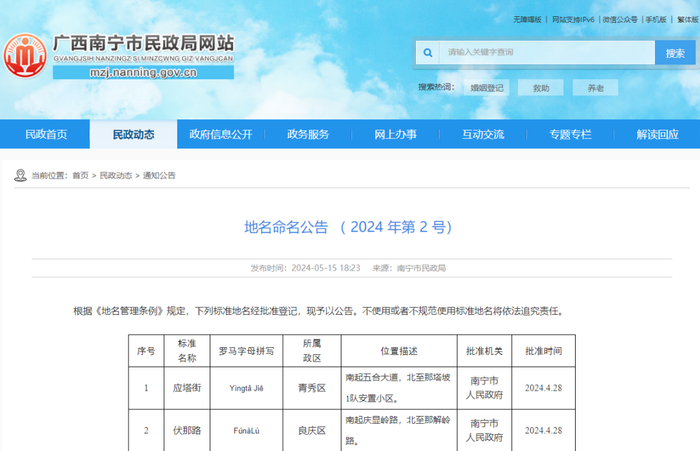Image resolution: width=700 pixels, height=451 pixels.
Task: Focus the keyword search input field
Action: pos(547,53)
